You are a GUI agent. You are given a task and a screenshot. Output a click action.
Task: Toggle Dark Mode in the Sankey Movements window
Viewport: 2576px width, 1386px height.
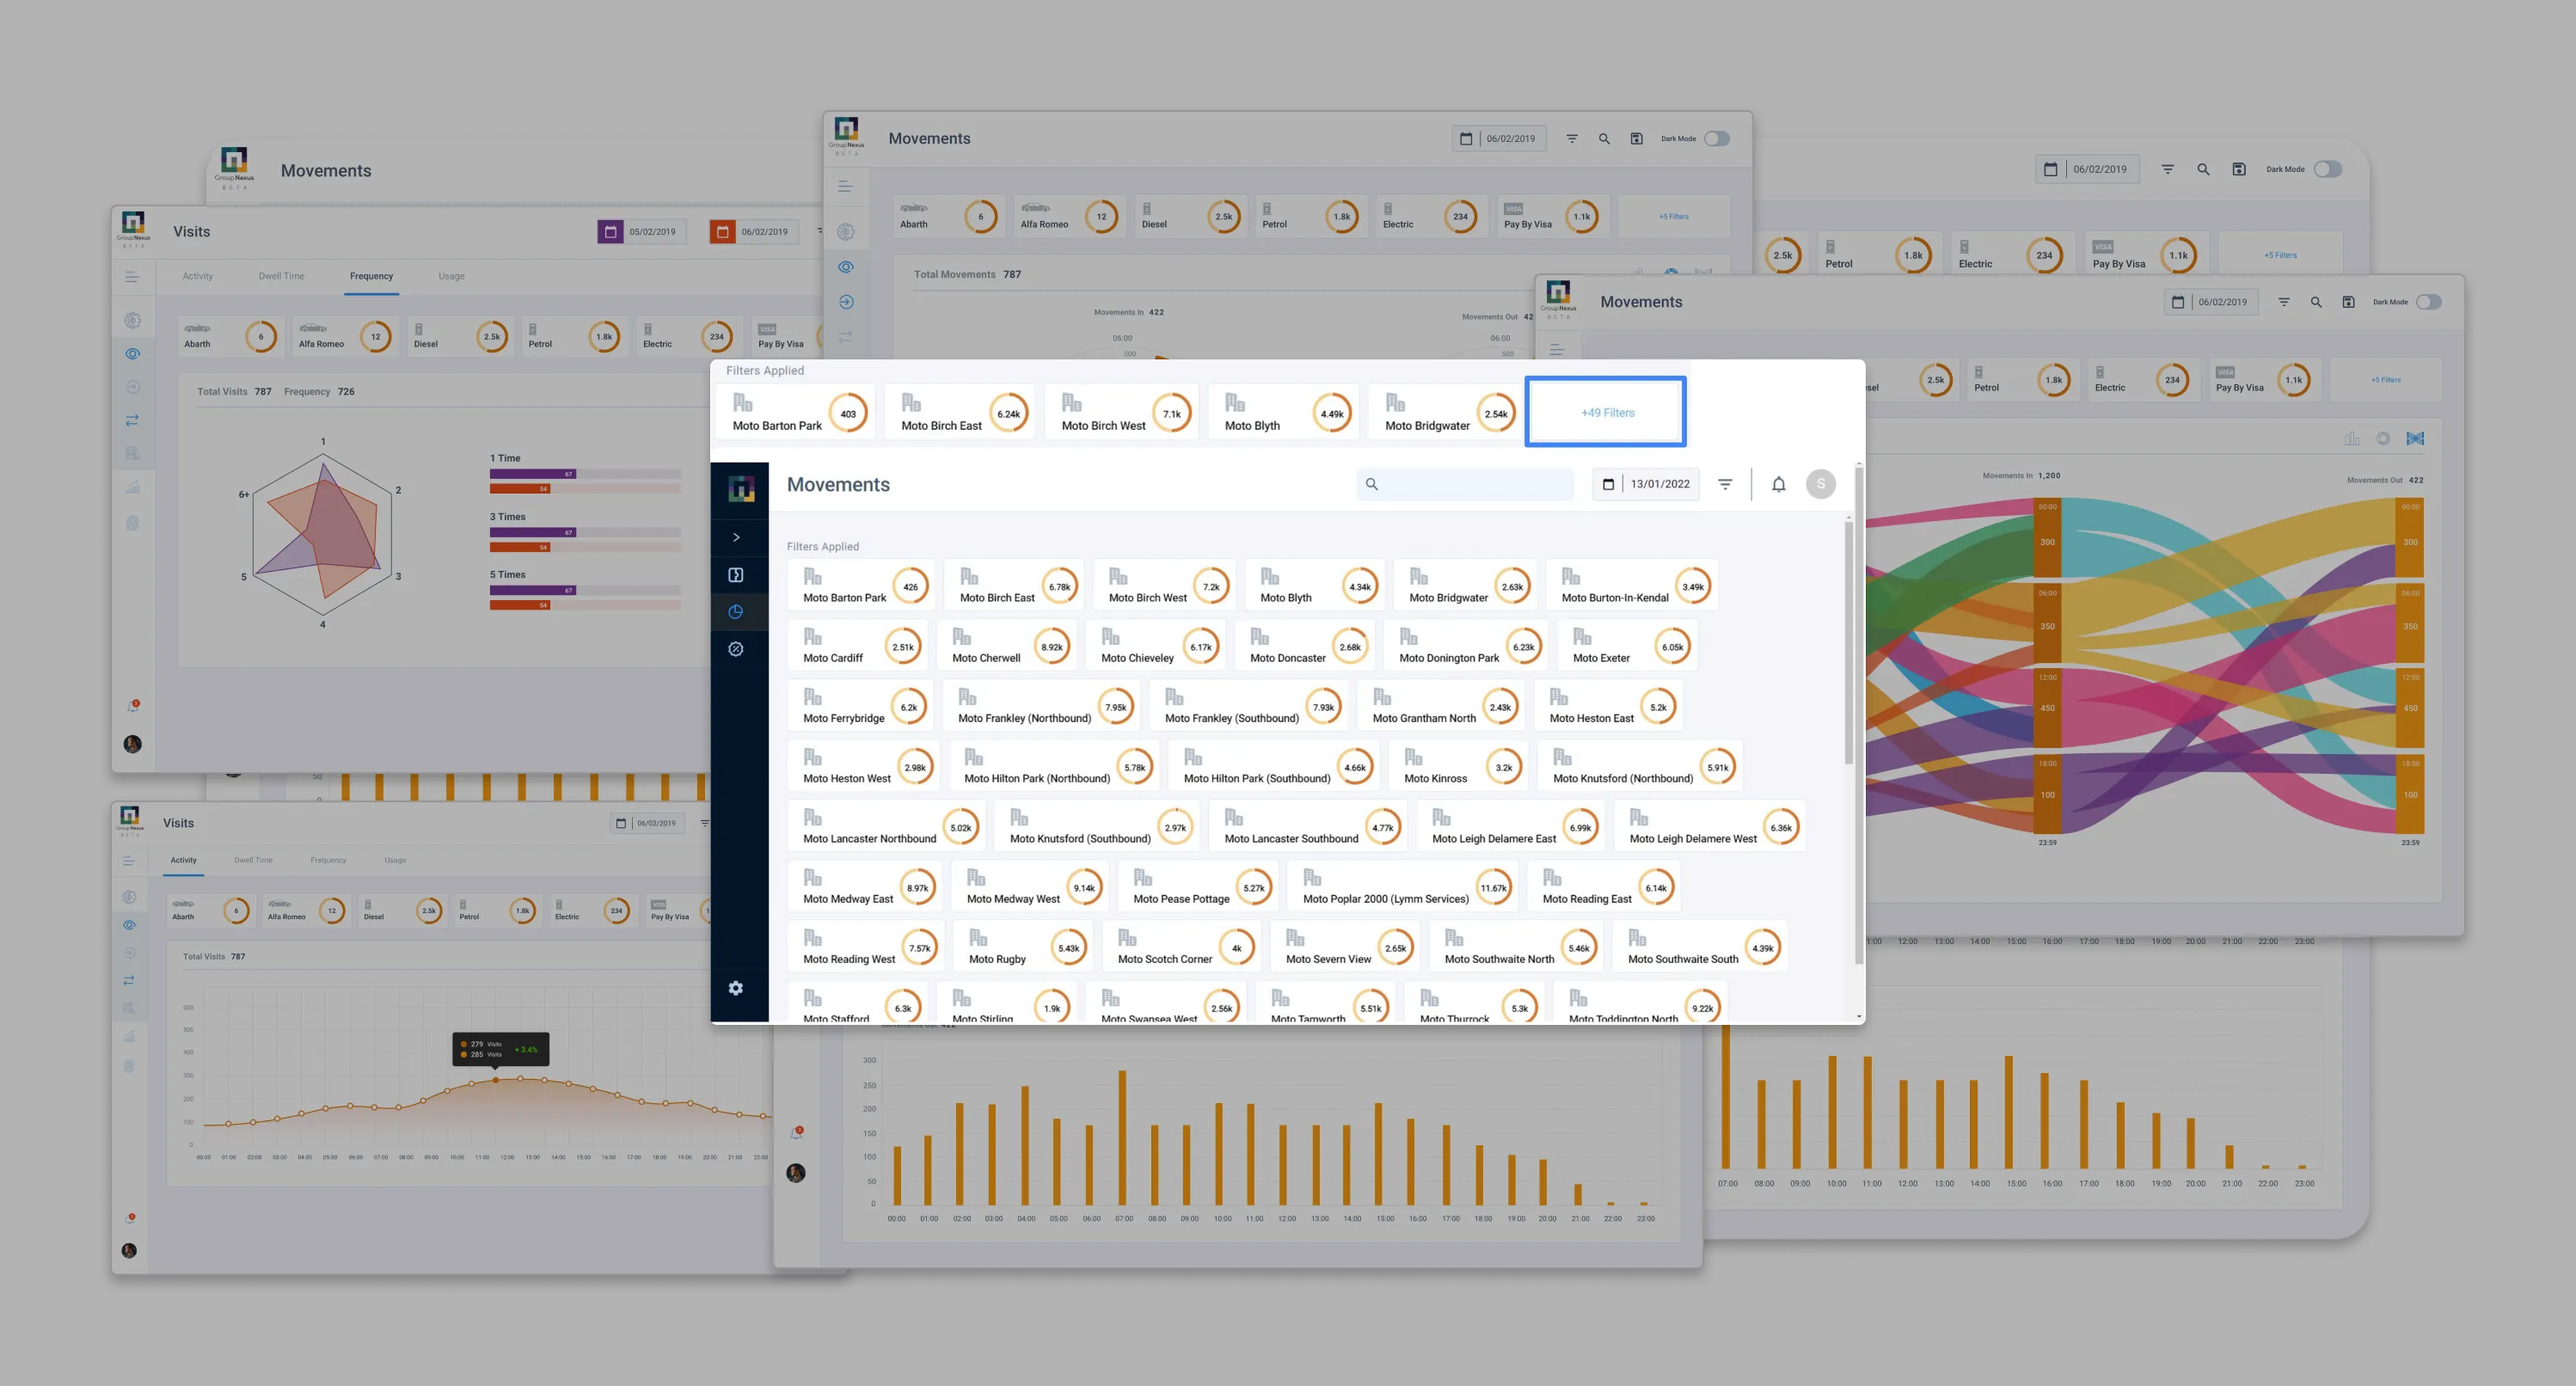coord(2428,302)
